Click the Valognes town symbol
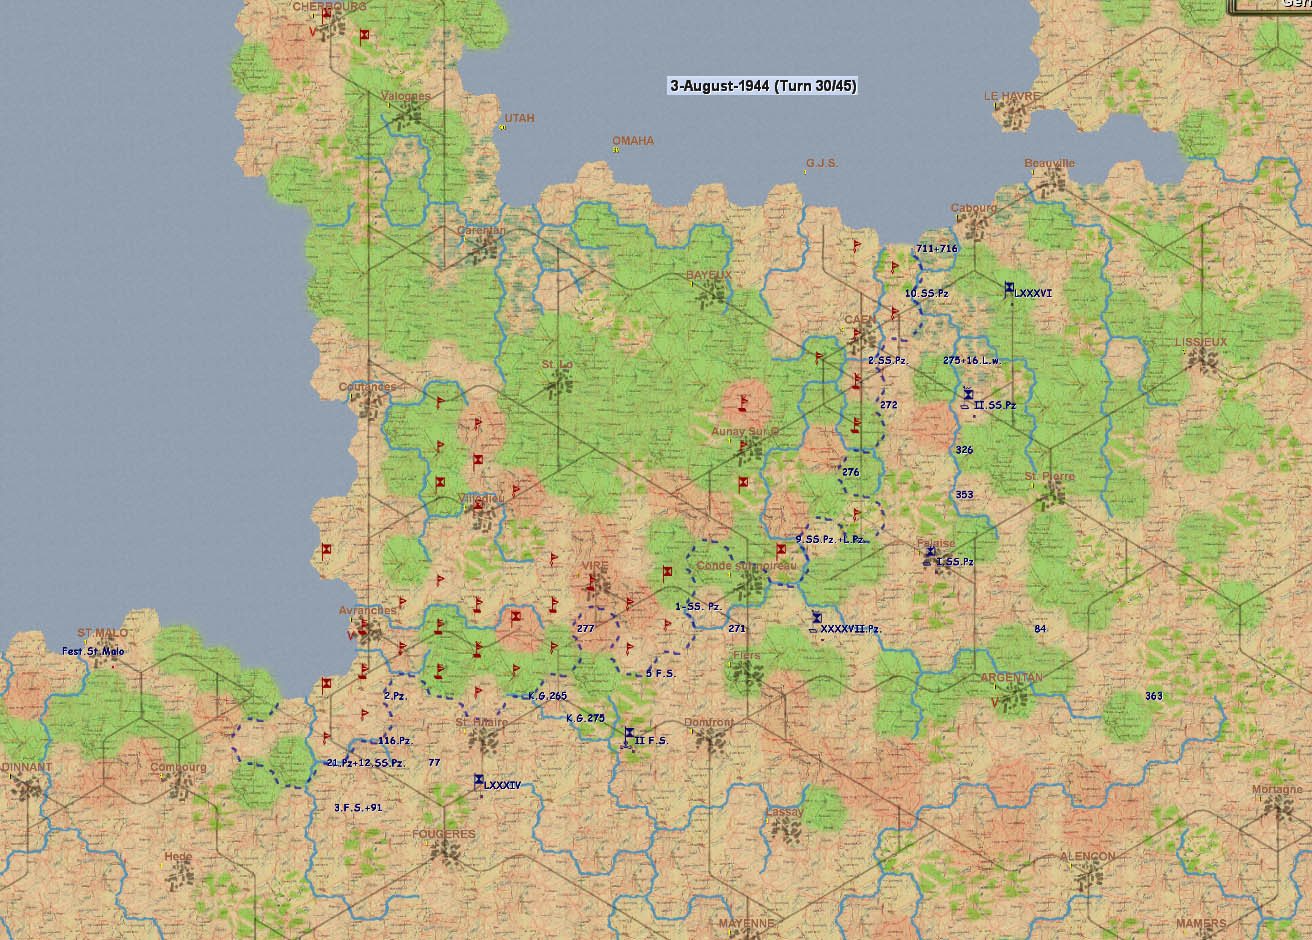This screenshot has height=940, width=1312. (x=408, y=114)
